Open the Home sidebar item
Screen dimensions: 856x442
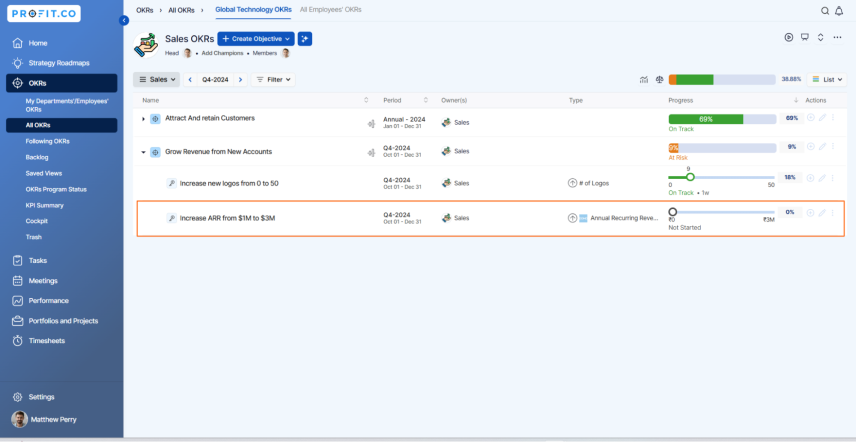tap(38, 43)
